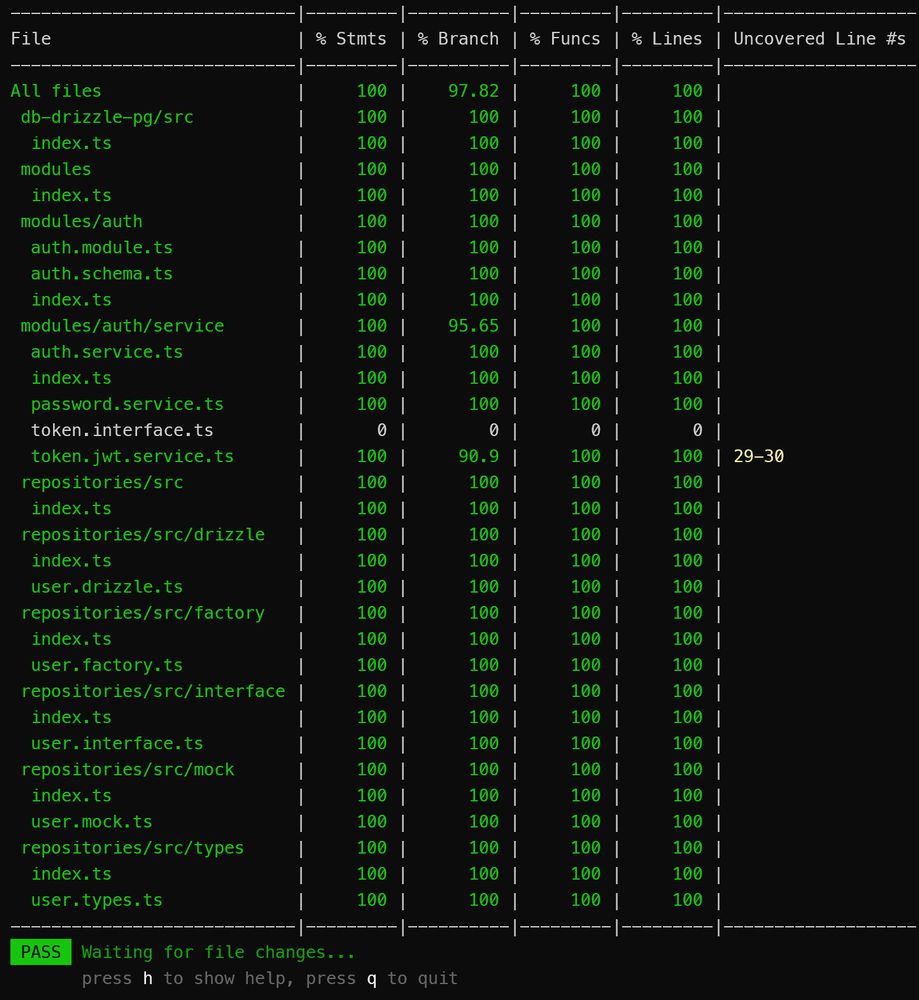Click the 'File' column header
Screen dimensions: 919x1000
(31, 39)
